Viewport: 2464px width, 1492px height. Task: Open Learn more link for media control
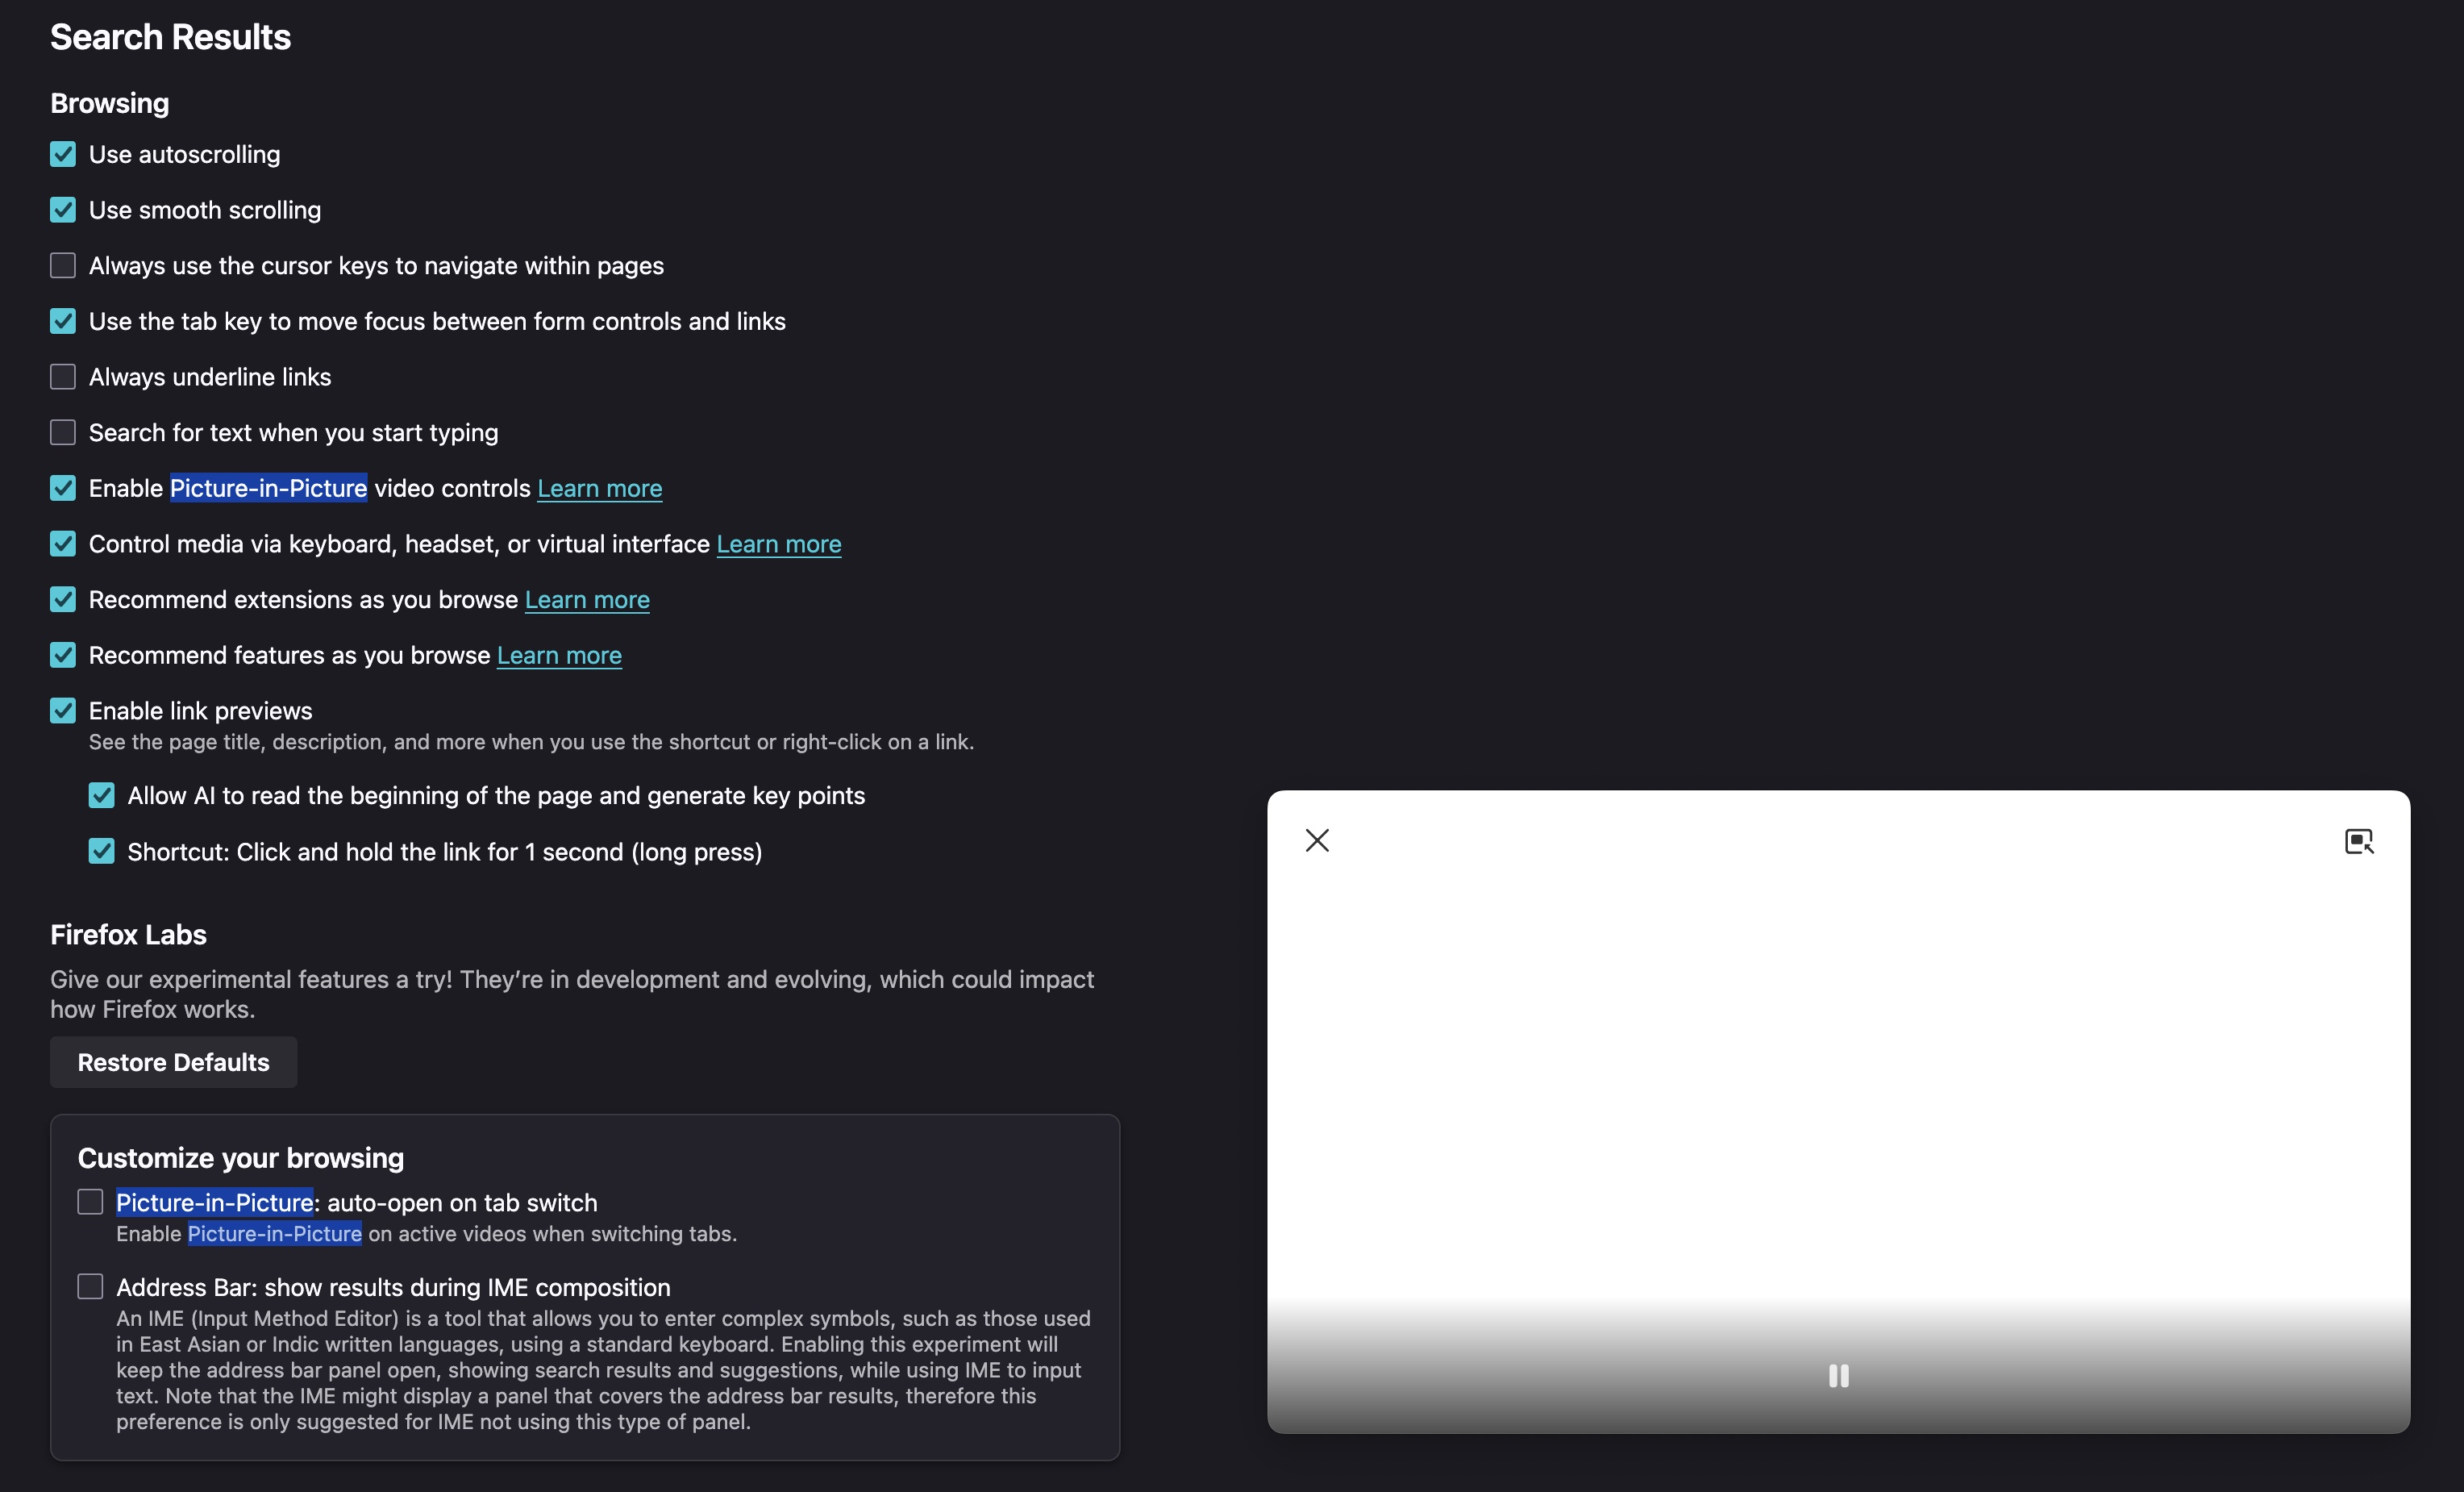(x=778, y=545)
